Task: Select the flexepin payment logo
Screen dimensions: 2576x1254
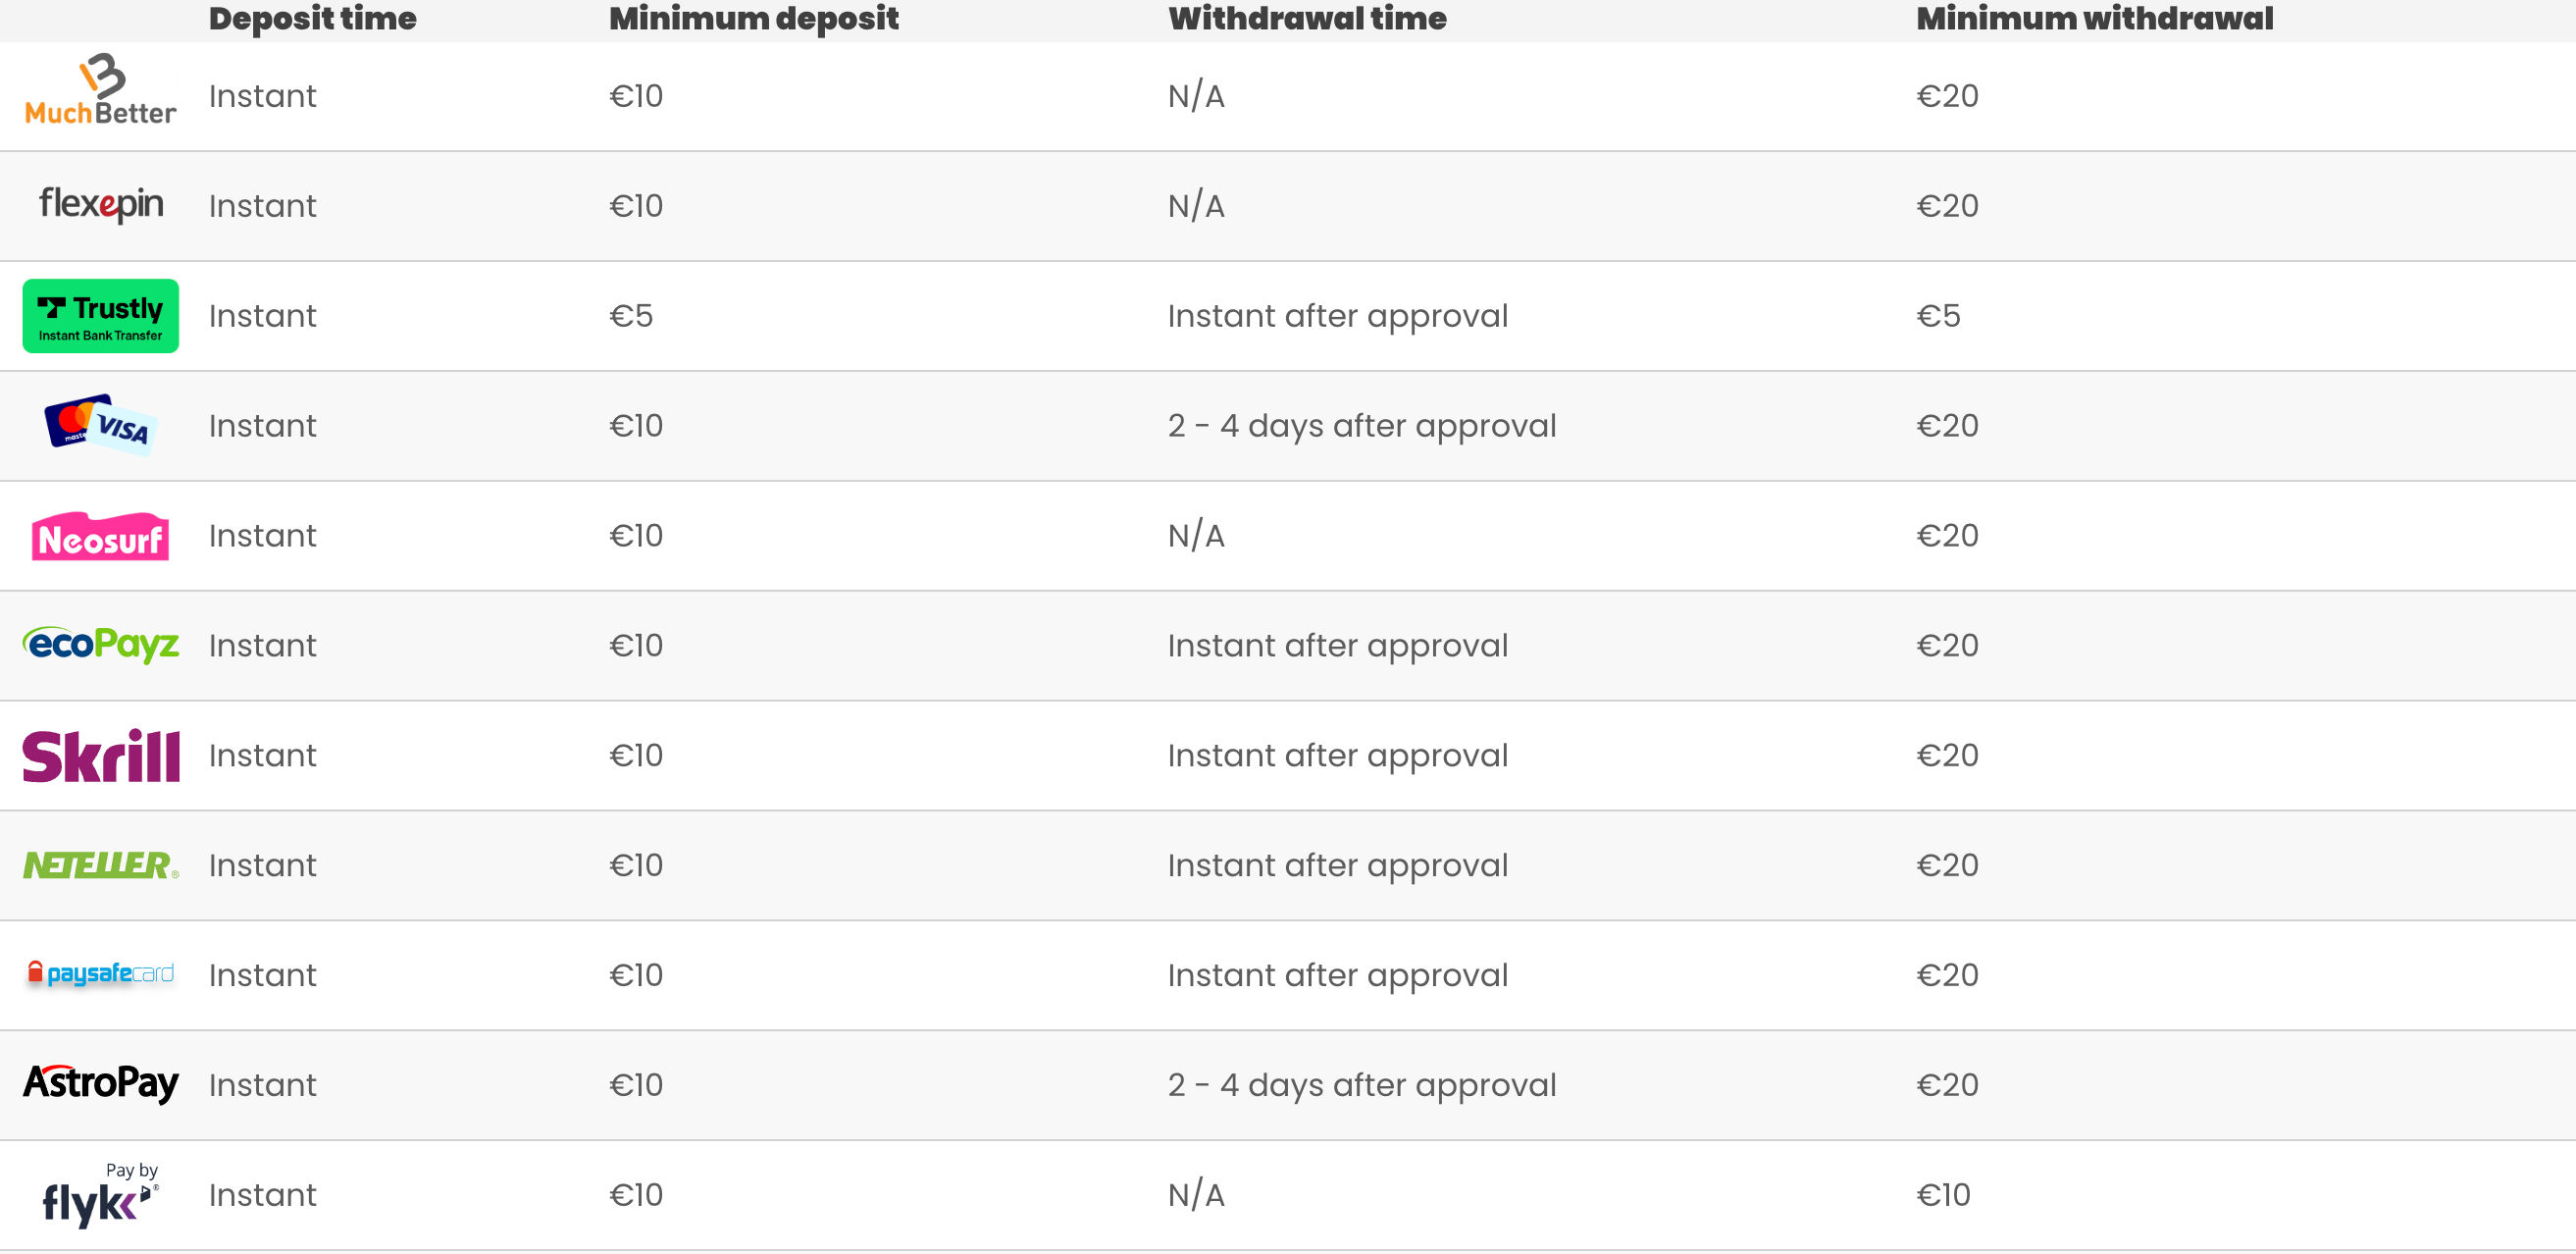Action: pyautogui.click(x=101, y=204)
